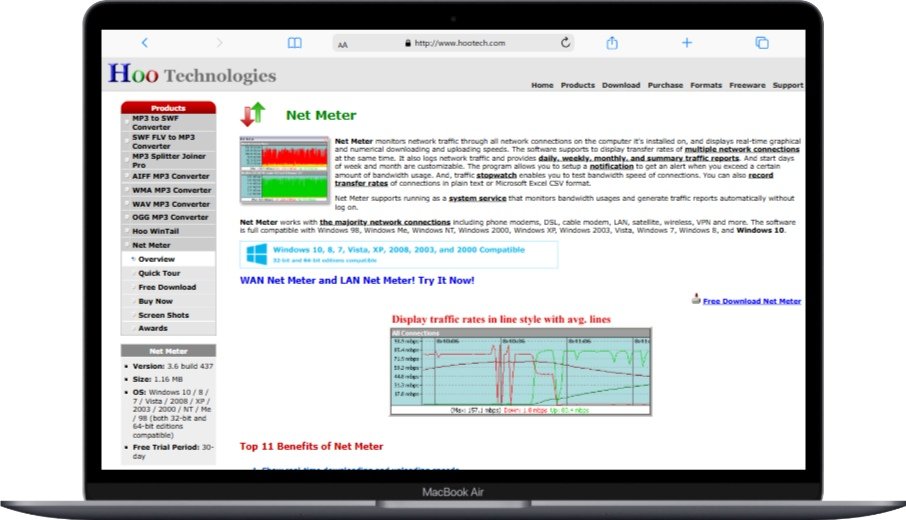906x520 pixels.
Task: Add a new tab with the plus icon
Action: (x=686, y=43)
